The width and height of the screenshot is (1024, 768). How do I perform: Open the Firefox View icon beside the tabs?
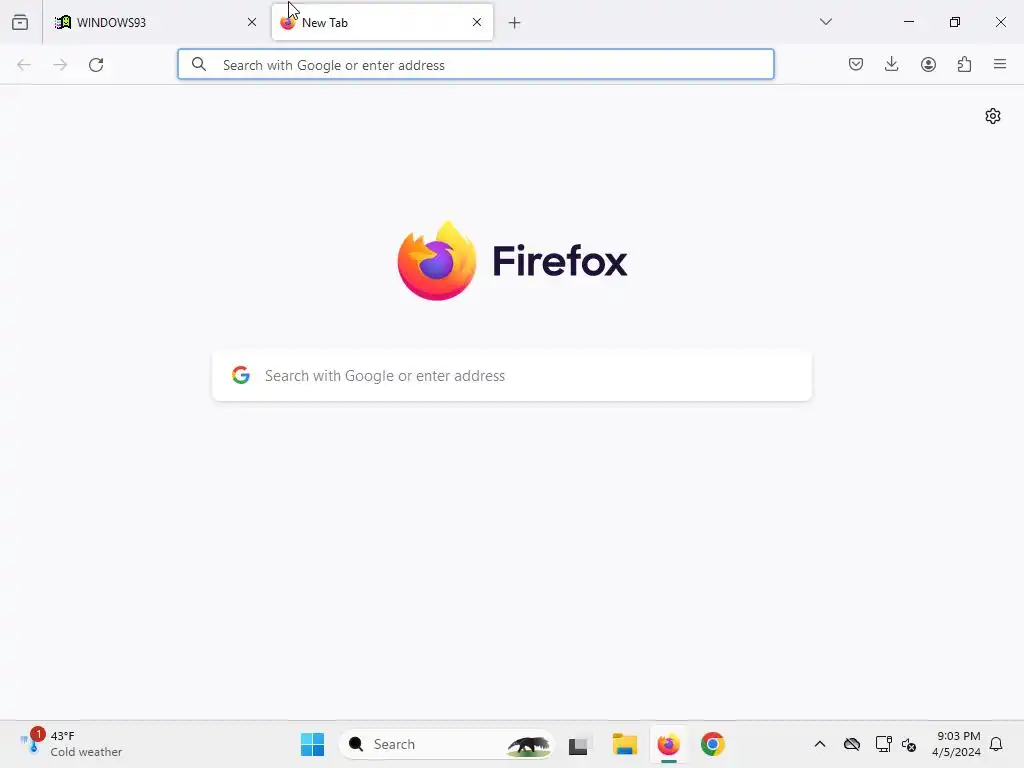tap(20, 22)
